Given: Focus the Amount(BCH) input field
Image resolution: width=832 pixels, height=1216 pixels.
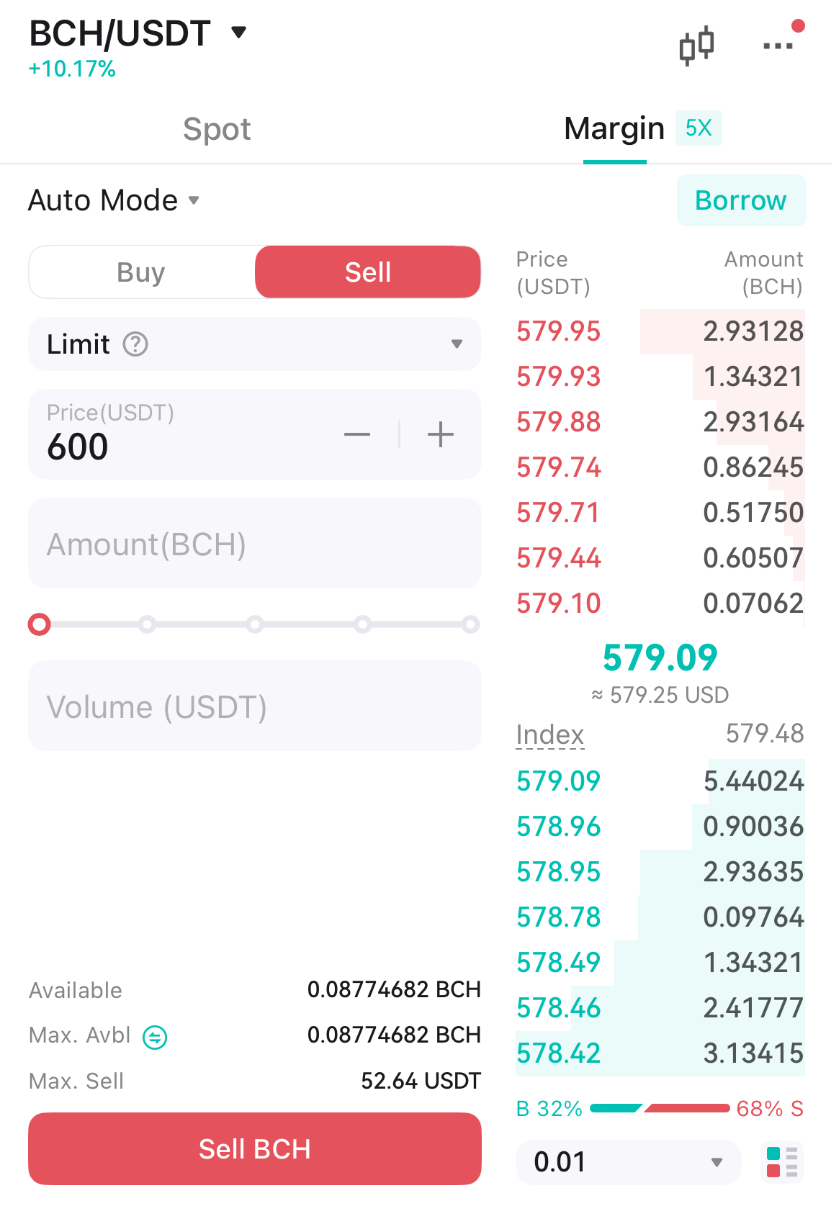Looking at the screenshot, I should pyautogui.click(x=255, y=543).
